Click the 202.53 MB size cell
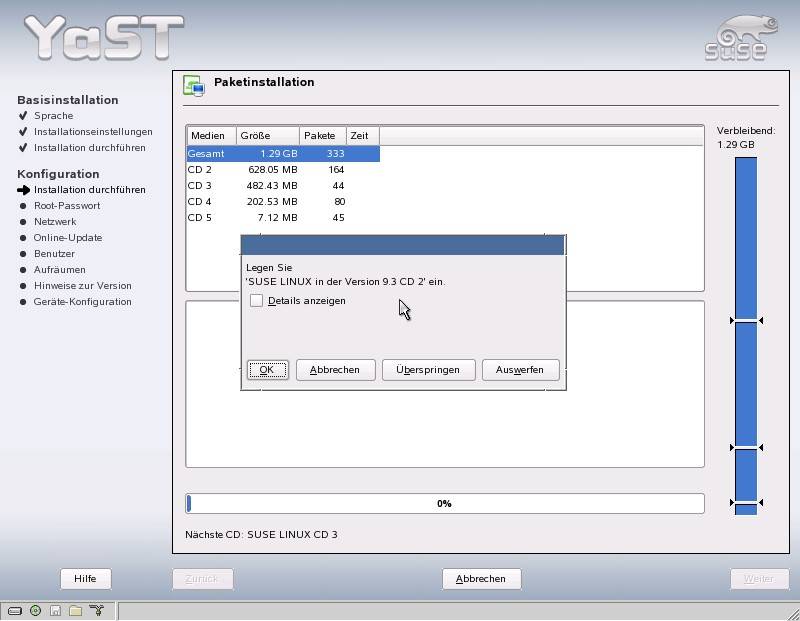800x621 pixels. point(272,202)
